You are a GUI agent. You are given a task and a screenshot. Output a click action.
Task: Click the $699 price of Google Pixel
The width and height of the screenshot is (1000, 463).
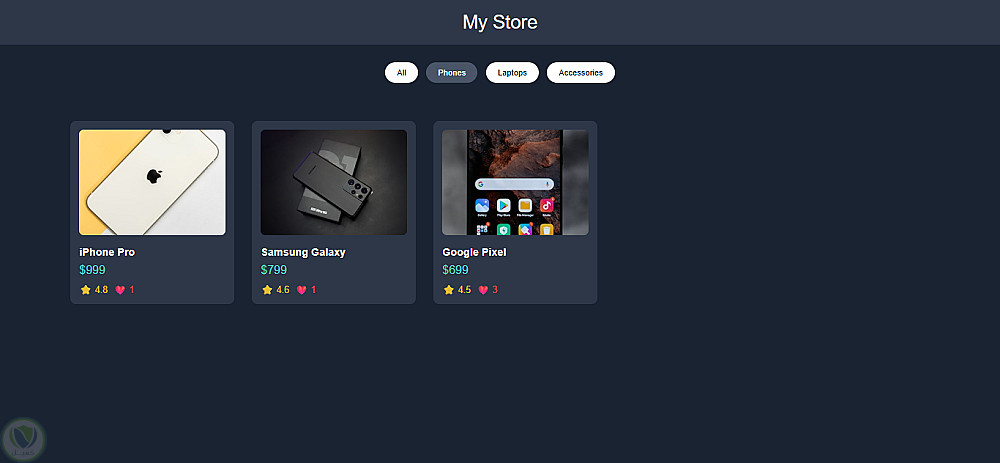click(x=455, y=270)
